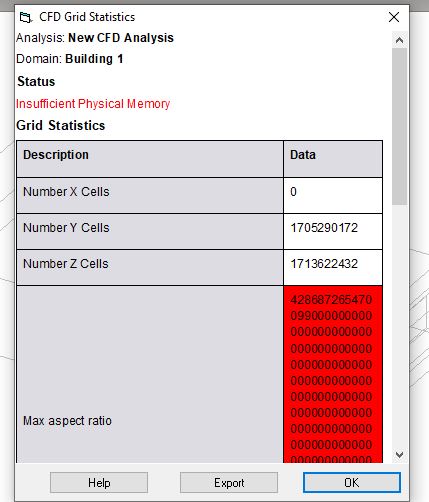Click the scrollbar down arrow
Image resolution: width=429 pixels, height=502 pixels.
point(399,454)
